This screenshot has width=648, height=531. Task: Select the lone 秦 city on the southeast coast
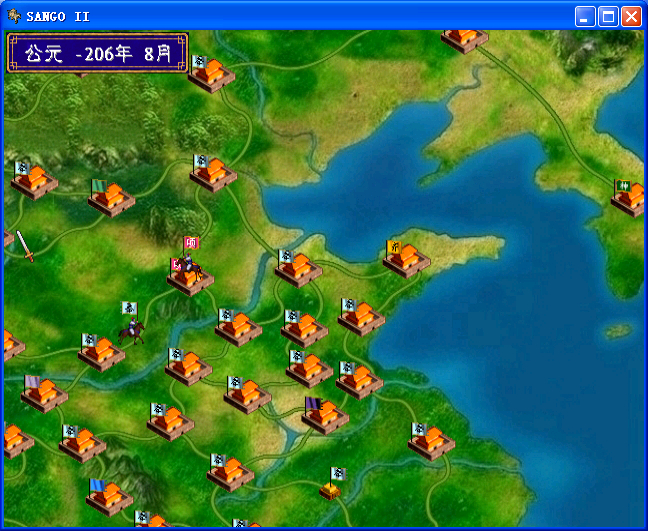tap(431, 442)
